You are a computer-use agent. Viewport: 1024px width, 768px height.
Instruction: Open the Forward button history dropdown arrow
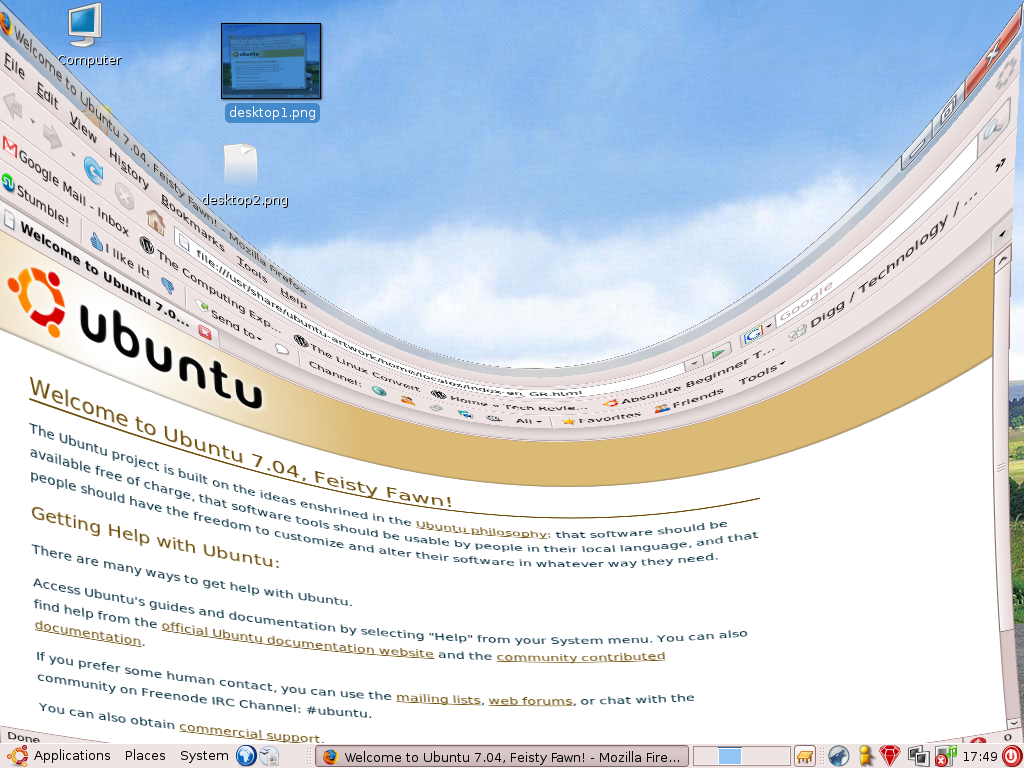72,154
